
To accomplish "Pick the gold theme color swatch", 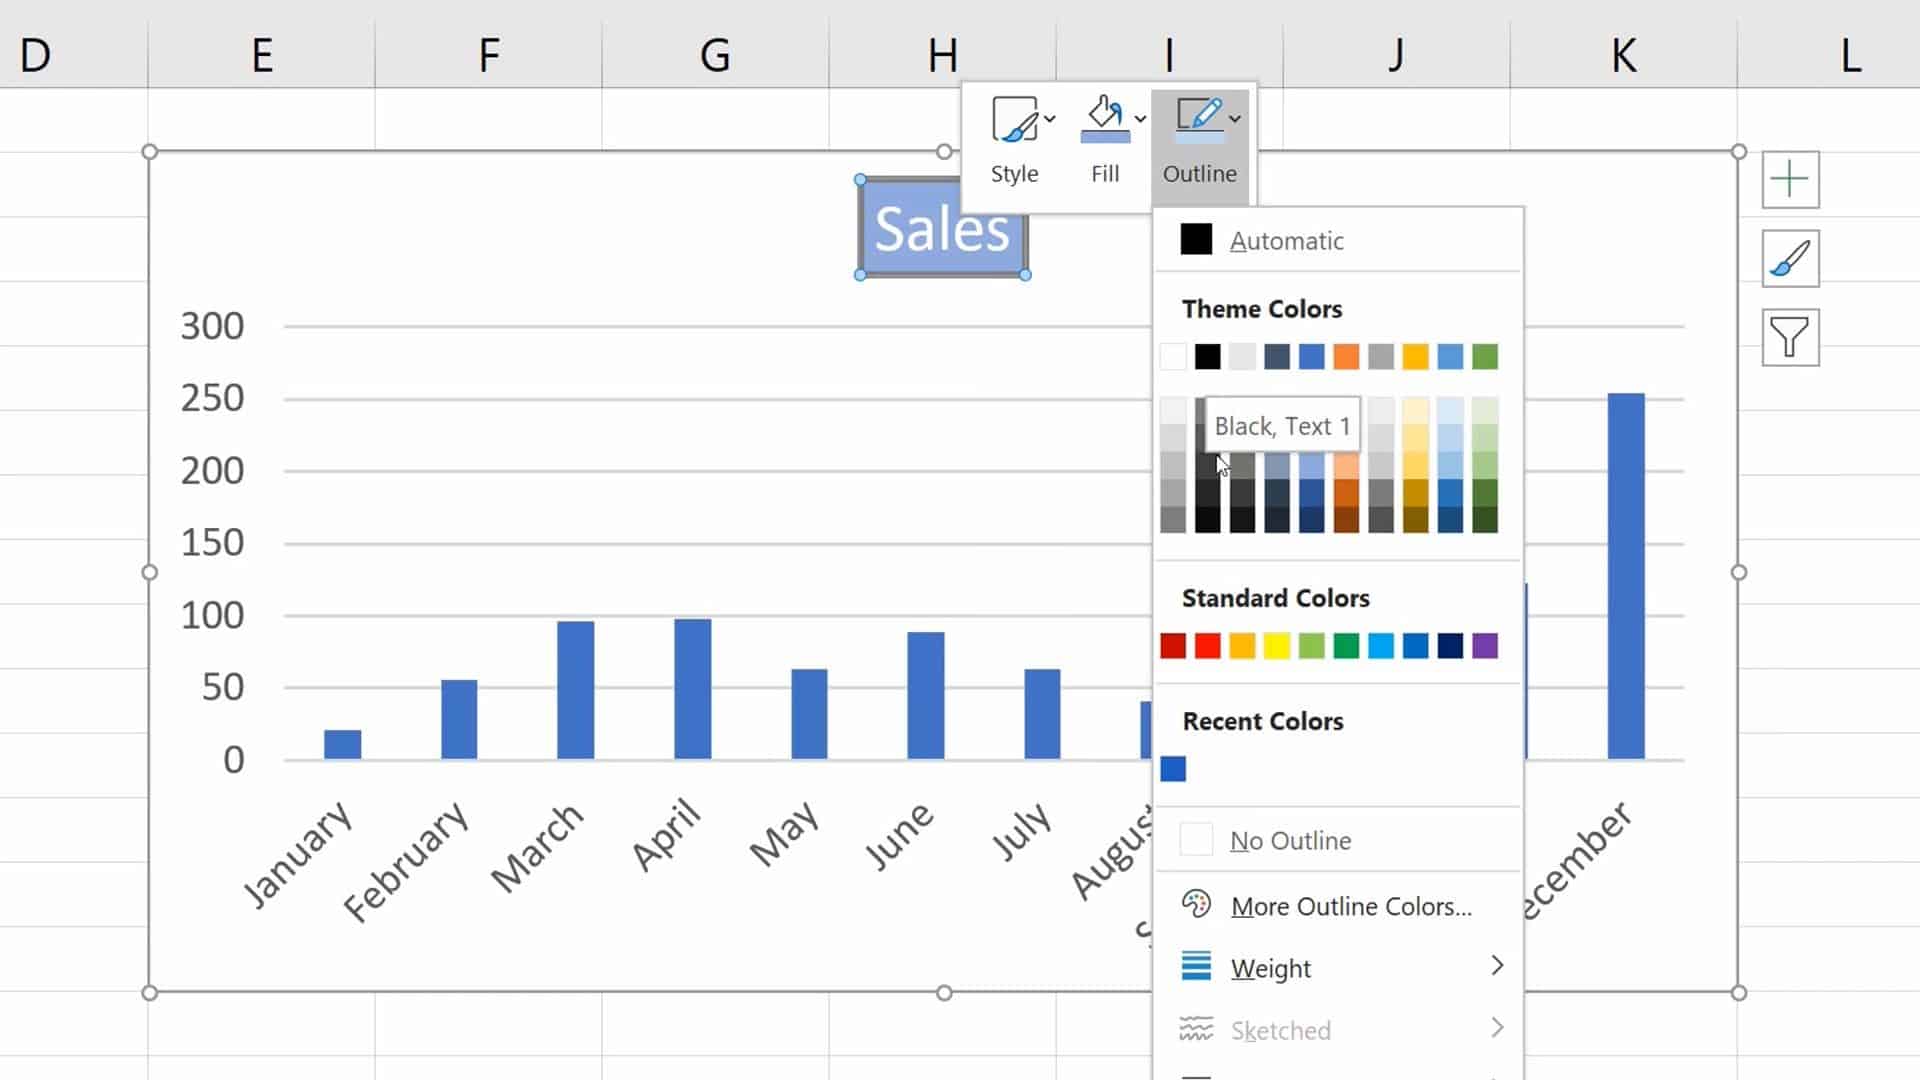I will [1416, 357].
